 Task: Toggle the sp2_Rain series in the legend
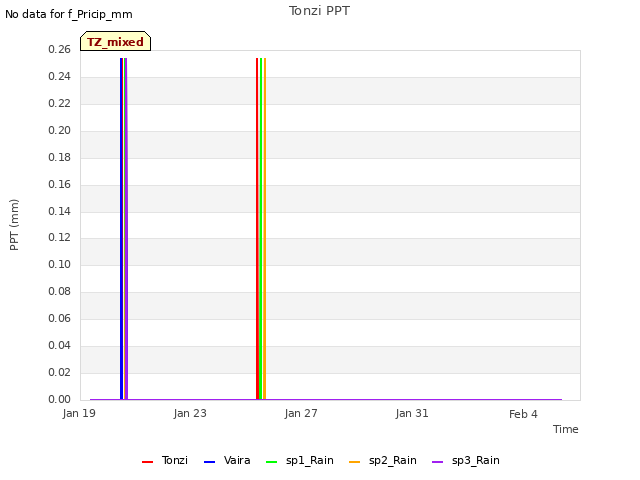pyautogui.click(x=383, y=460)
